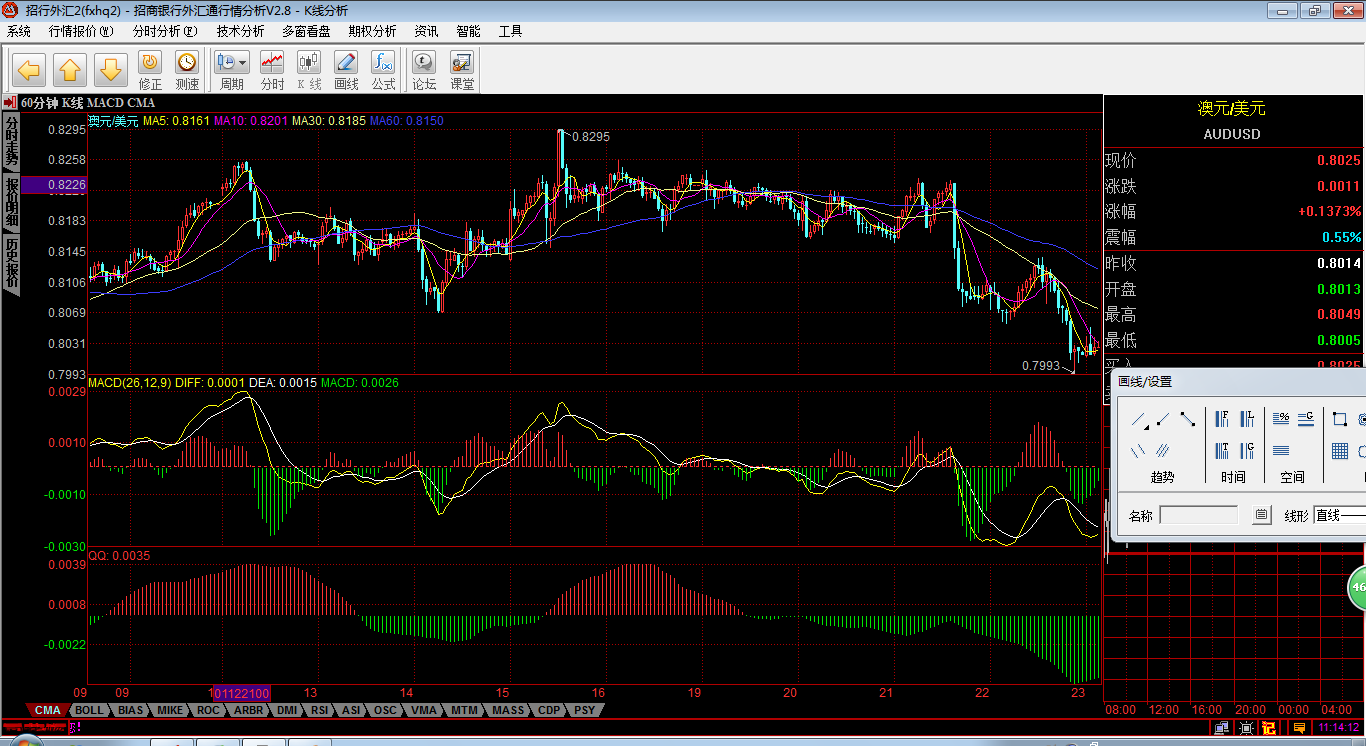Expand the trend line tool with arrow

coord(1139,420)
